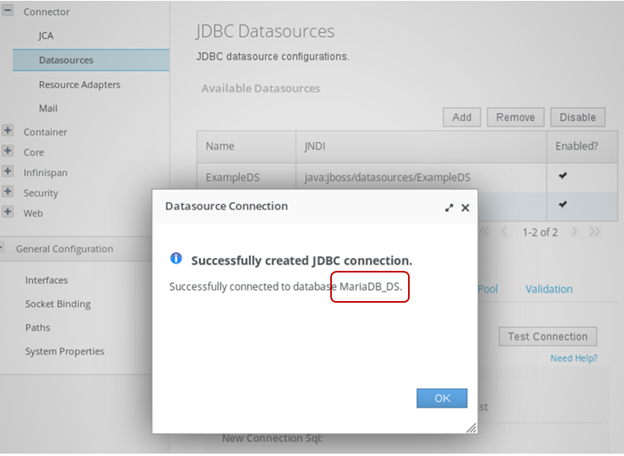This screenshot has height=456, width=624.
Task: Open Resource Adapters in sidebar
Action: pyautogui.click(x=79, y=84)
